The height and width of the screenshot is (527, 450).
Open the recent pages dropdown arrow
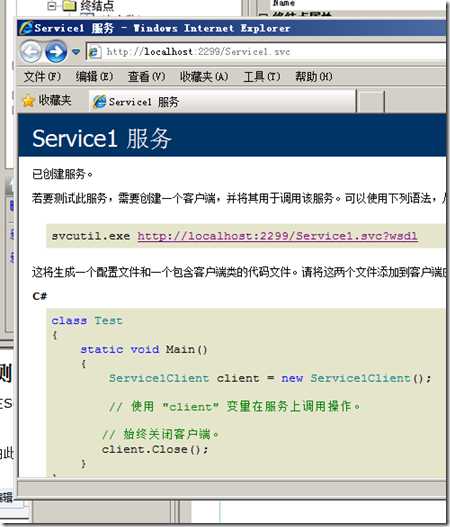point(76,52)
